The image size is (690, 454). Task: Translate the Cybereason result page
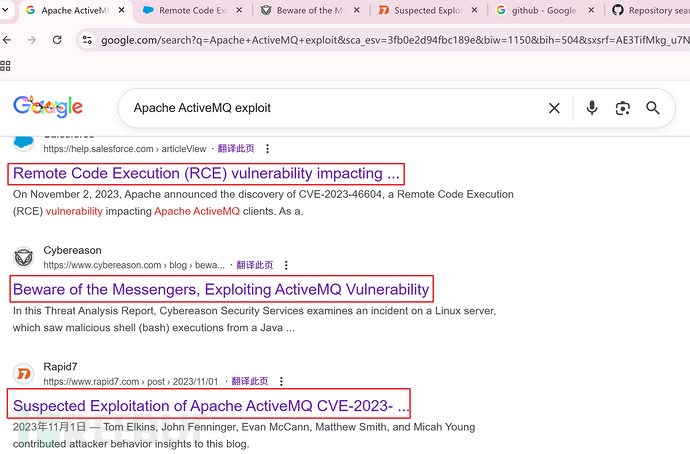254,265
